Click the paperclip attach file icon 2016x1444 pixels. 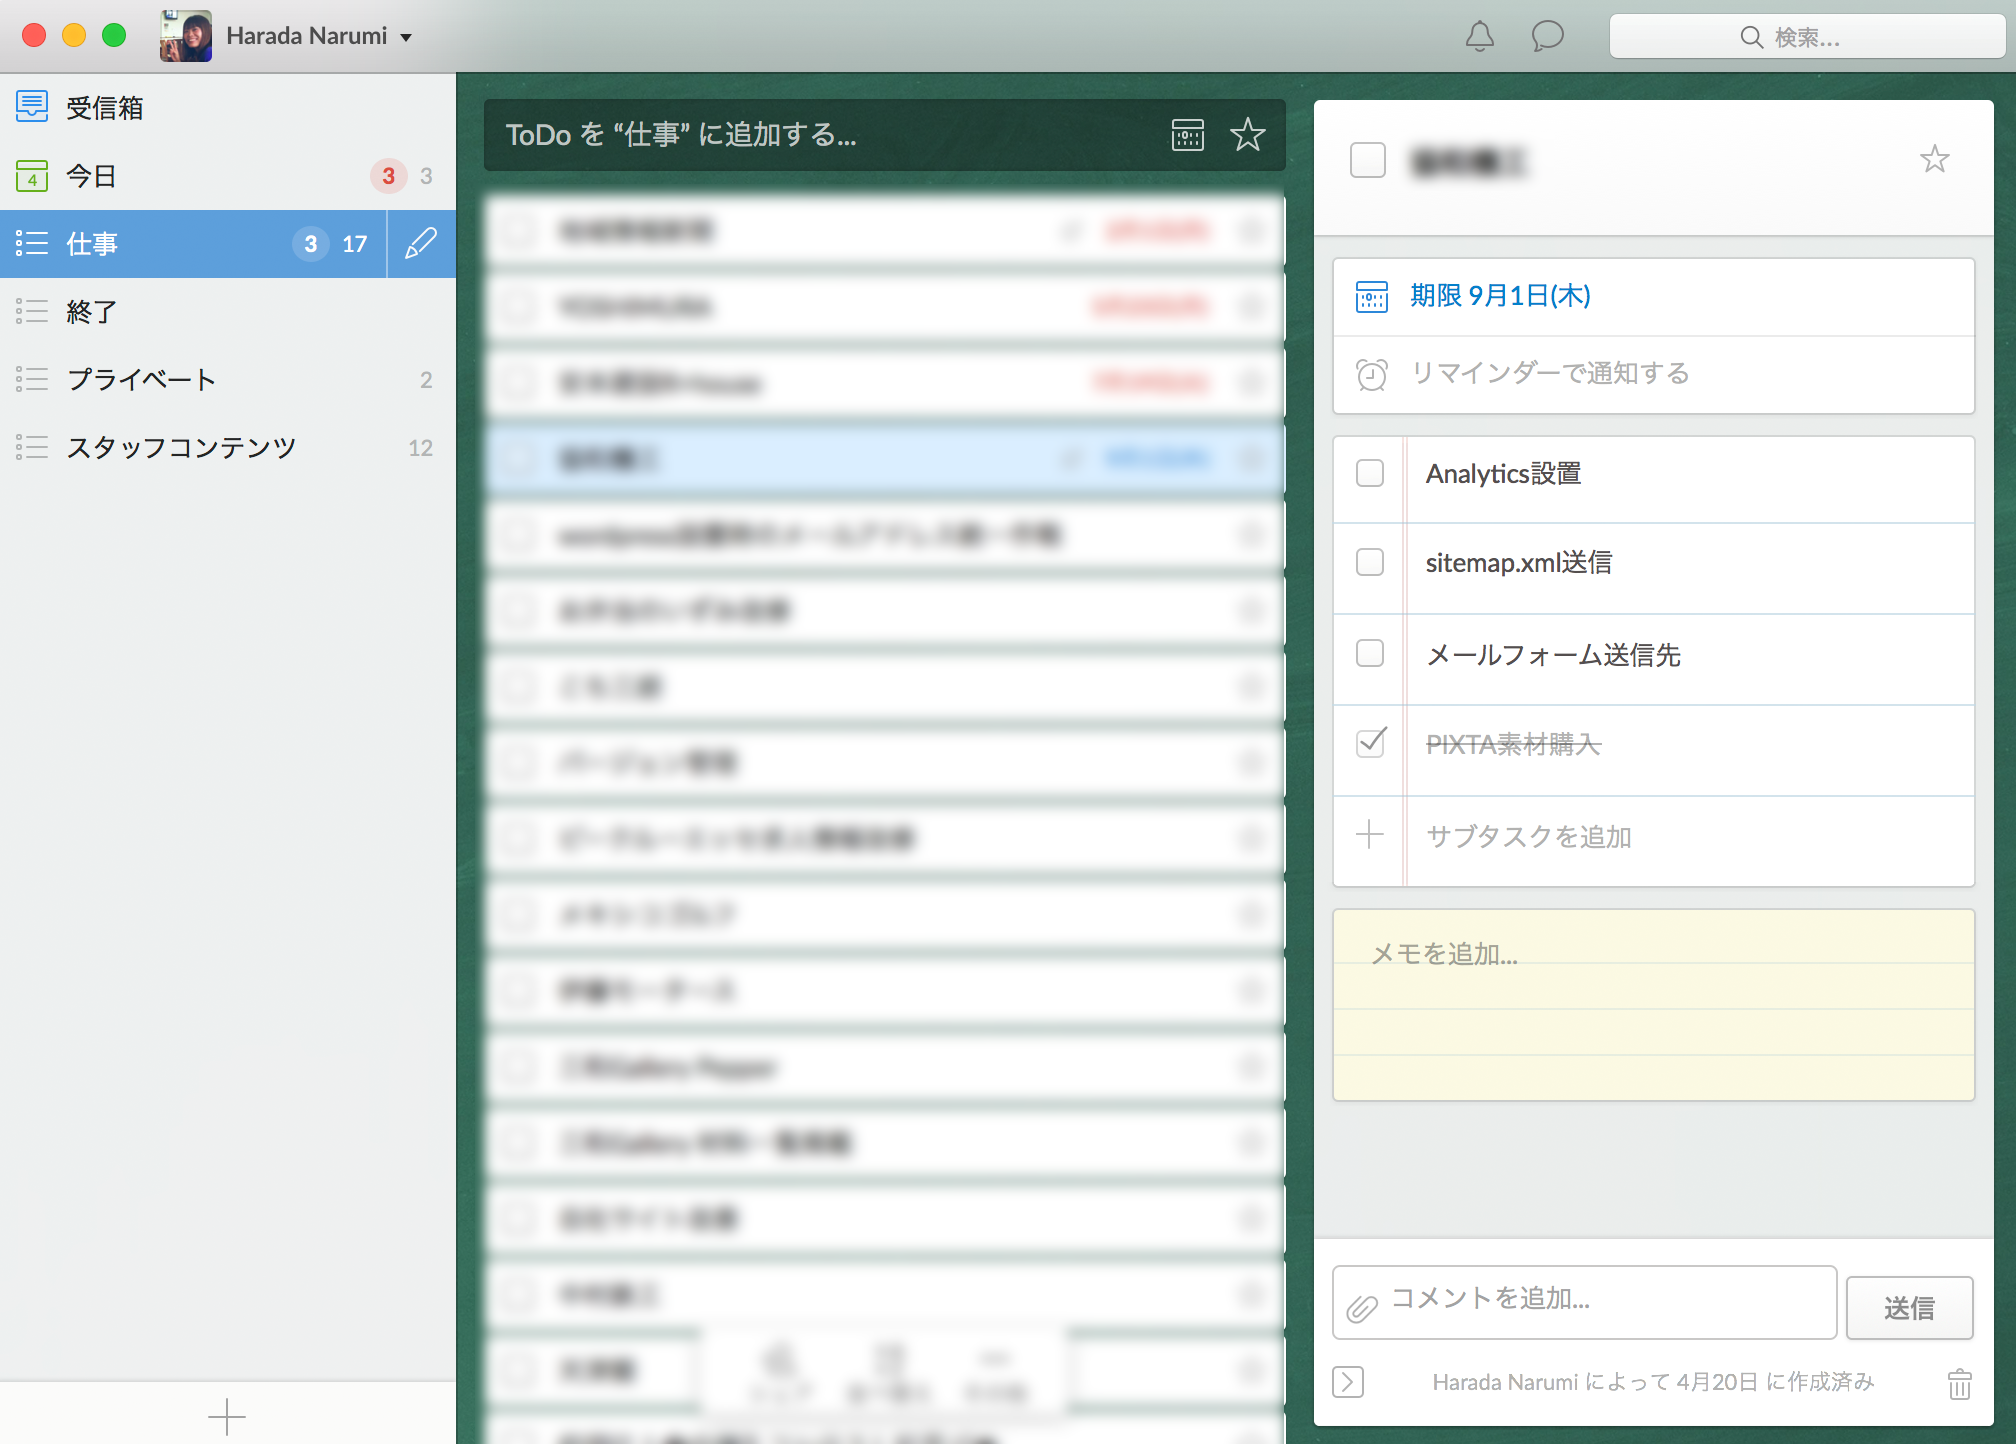click(1361, 1307)
